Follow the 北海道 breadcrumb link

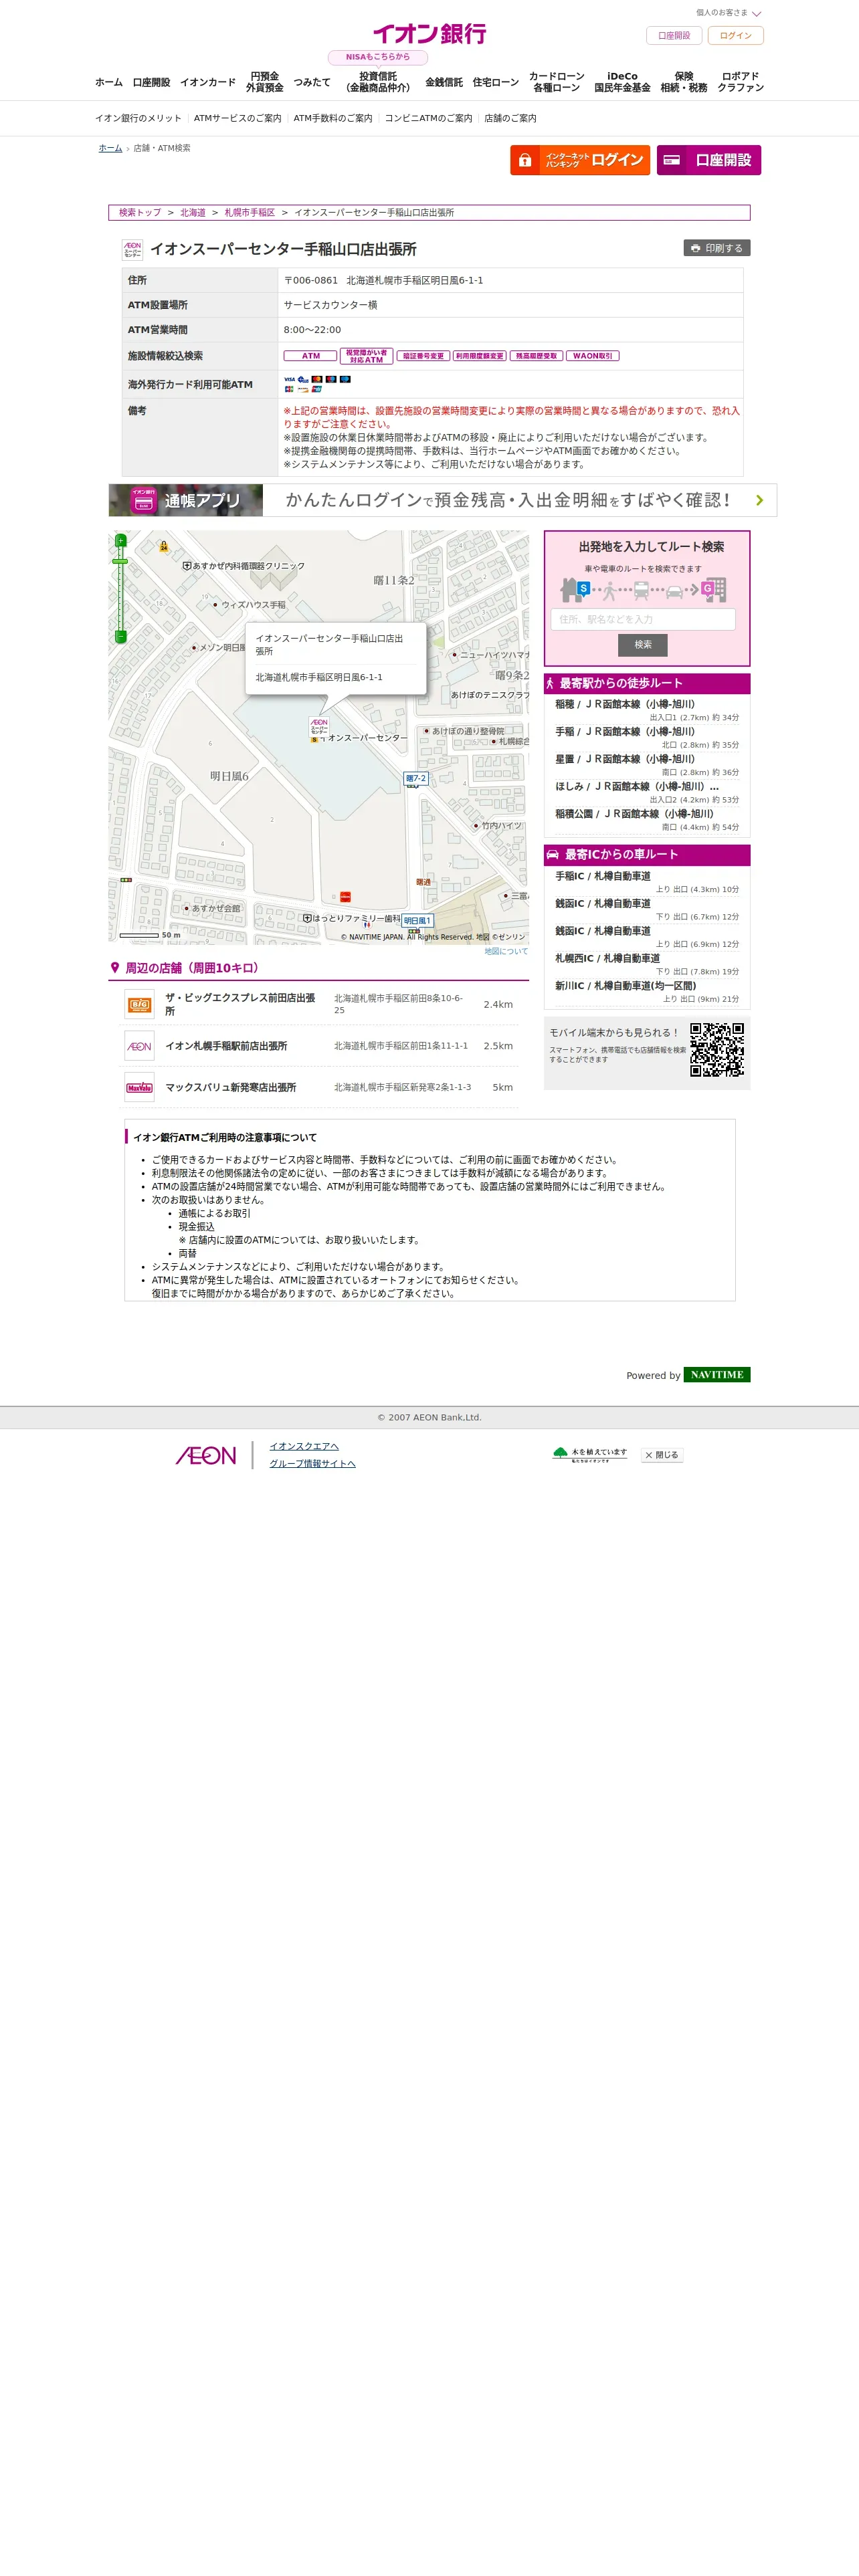point(193,213)
